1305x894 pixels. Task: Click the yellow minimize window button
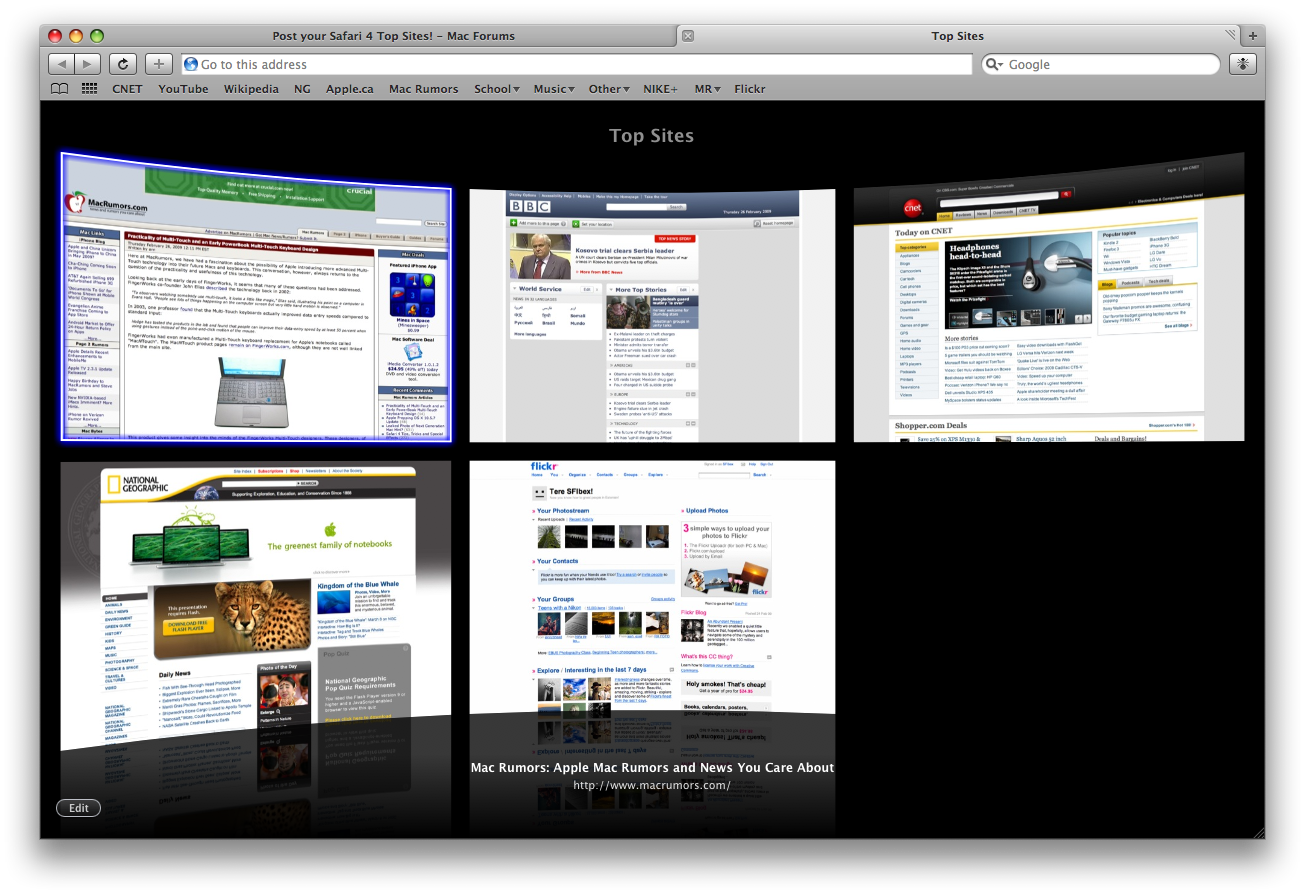tap(76, 36)
